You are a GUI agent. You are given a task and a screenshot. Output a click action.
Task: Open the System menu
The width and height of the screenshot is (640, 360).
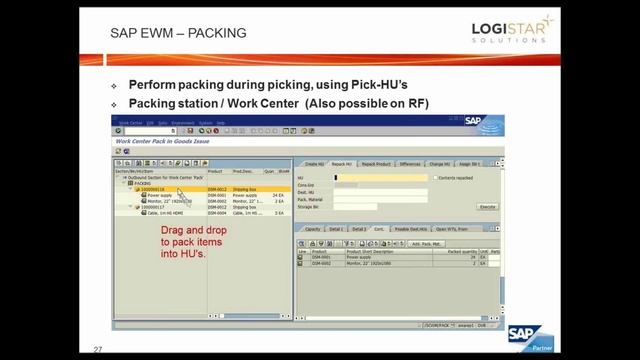tap(205, 123)
